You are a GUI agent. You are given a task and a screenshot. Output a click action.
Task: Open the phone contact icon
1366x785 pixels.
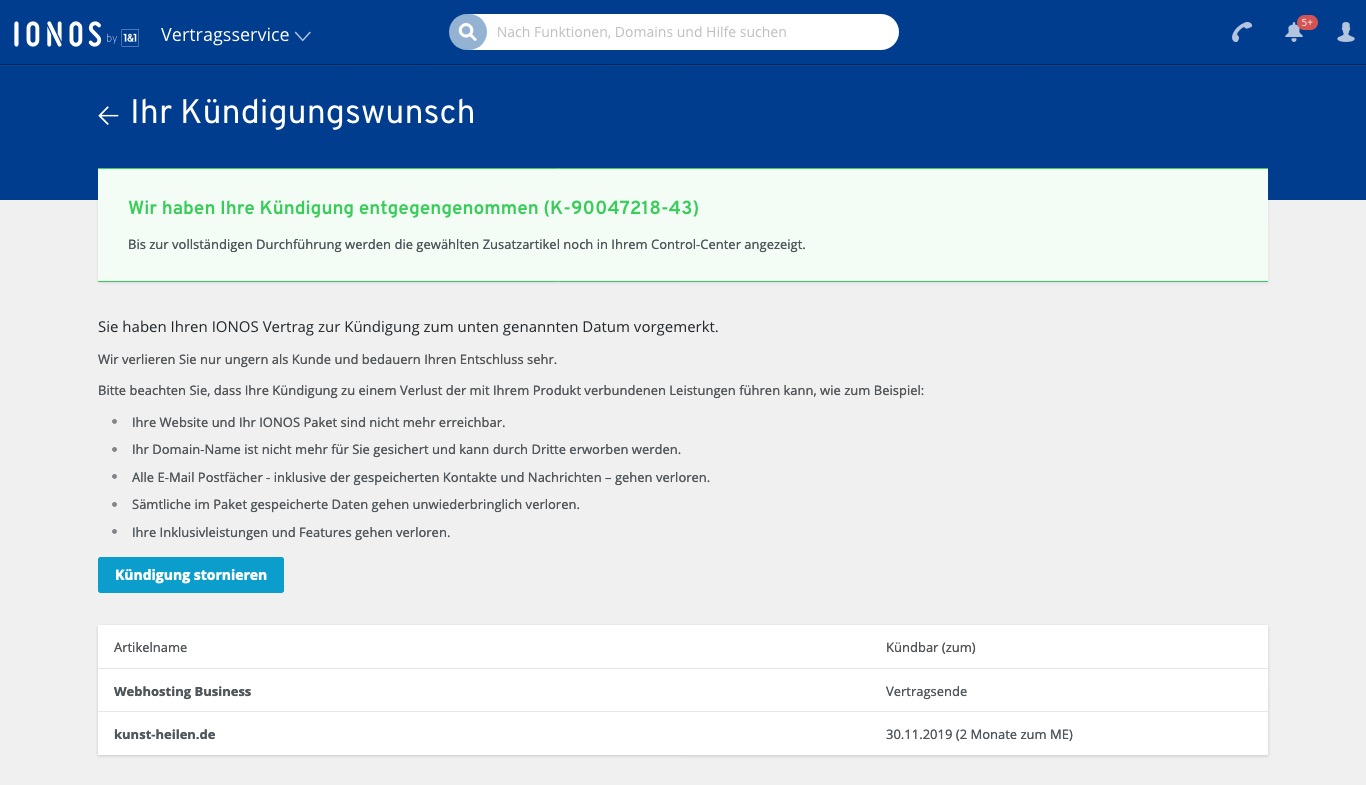[1242, 32]
